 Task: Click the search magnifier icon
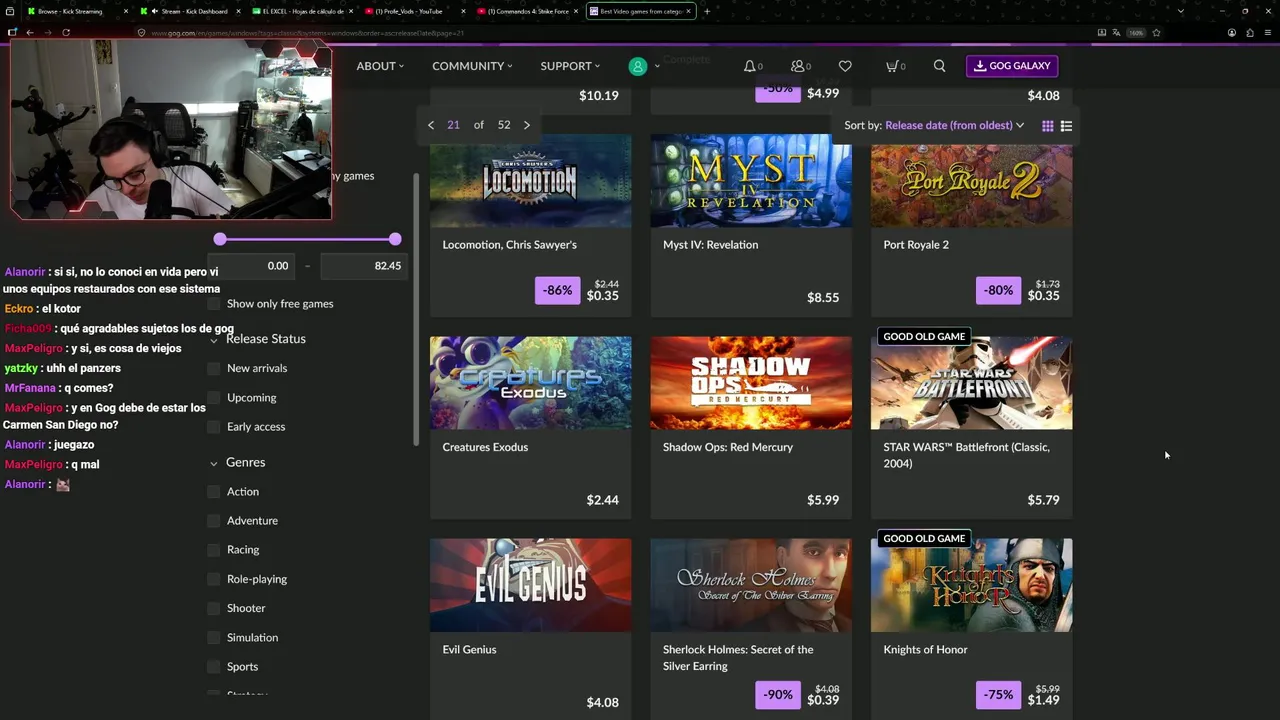[x=939, y=66]
